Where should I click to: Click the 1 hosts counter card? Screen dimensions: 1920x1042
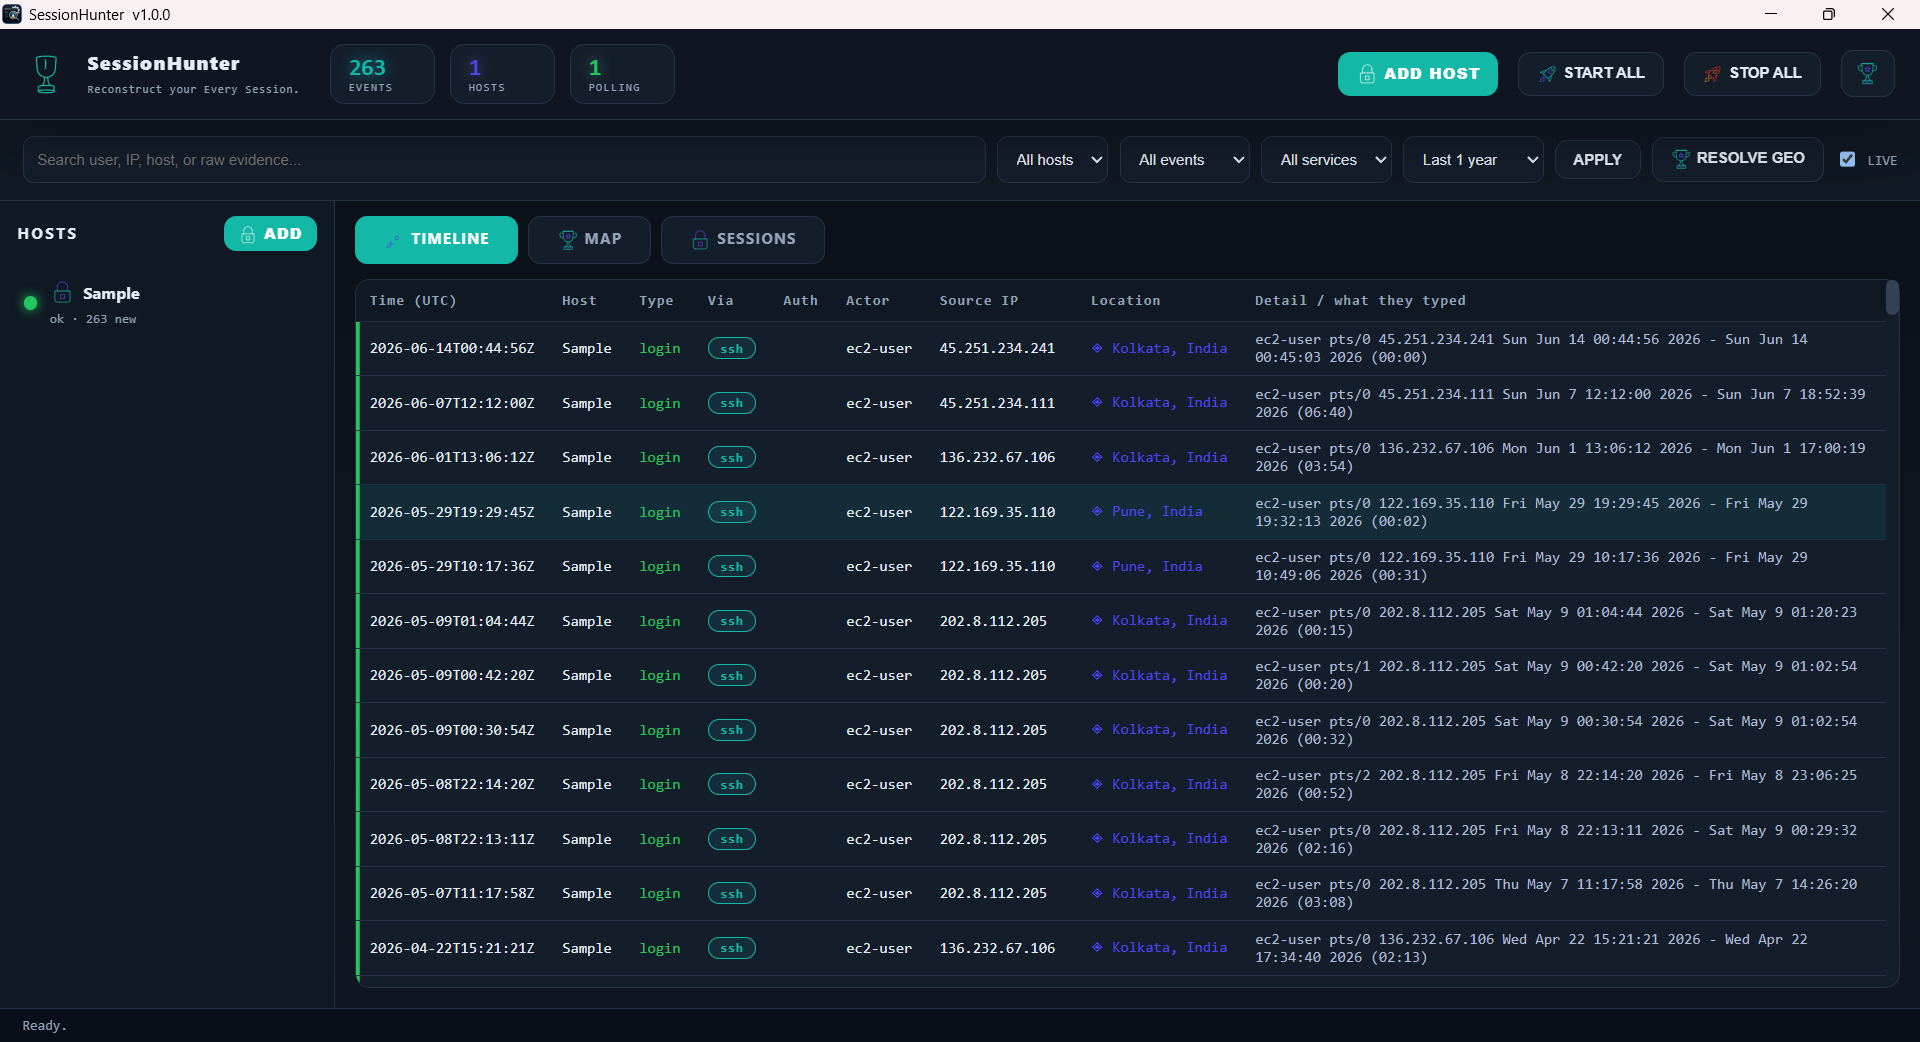tap(502, 74)
